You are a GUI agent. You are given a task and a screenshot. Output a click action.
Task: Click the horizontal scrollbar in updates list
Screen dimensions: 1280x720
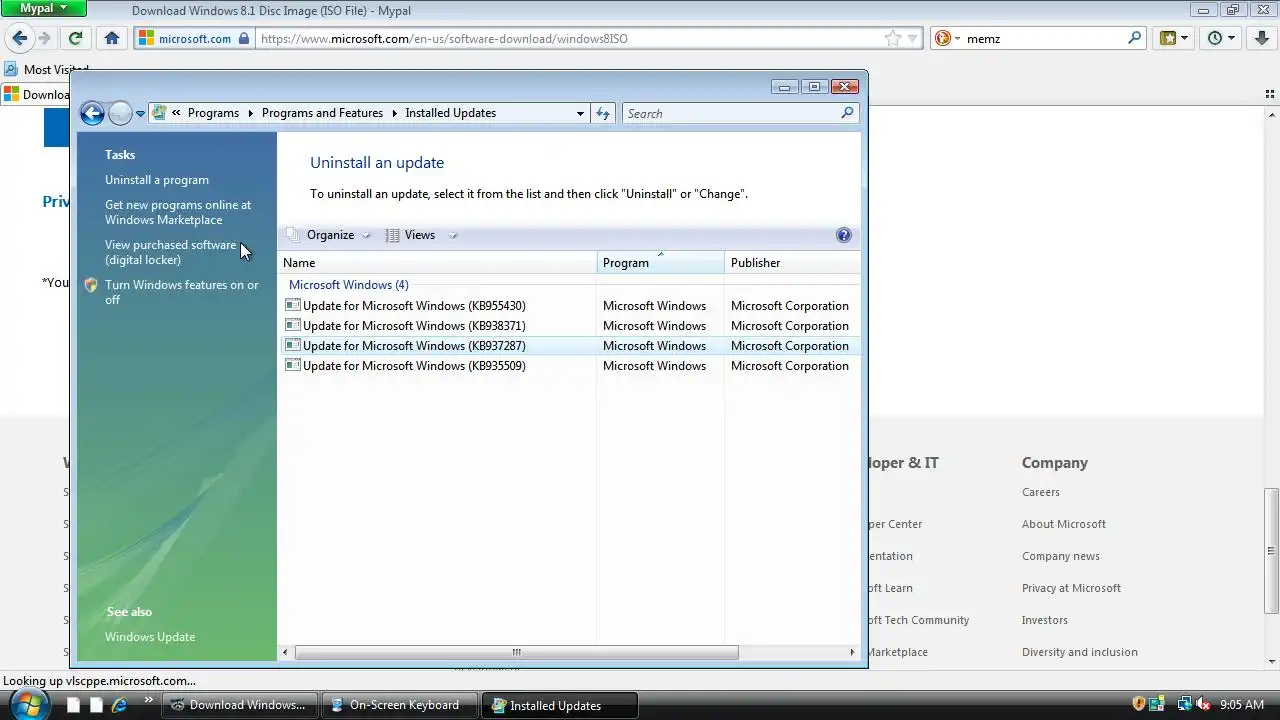pyautogui.click(x=516, y=652)
